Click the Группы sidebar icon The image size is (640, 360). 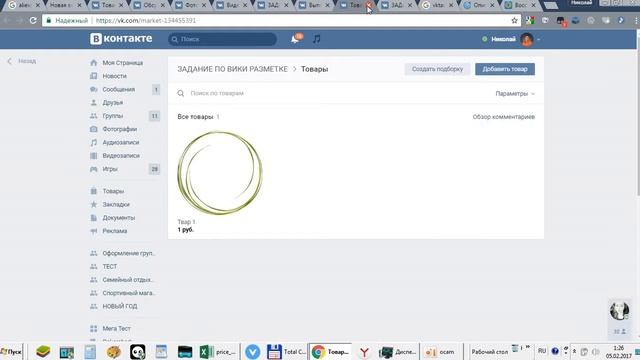pos(93,116)
